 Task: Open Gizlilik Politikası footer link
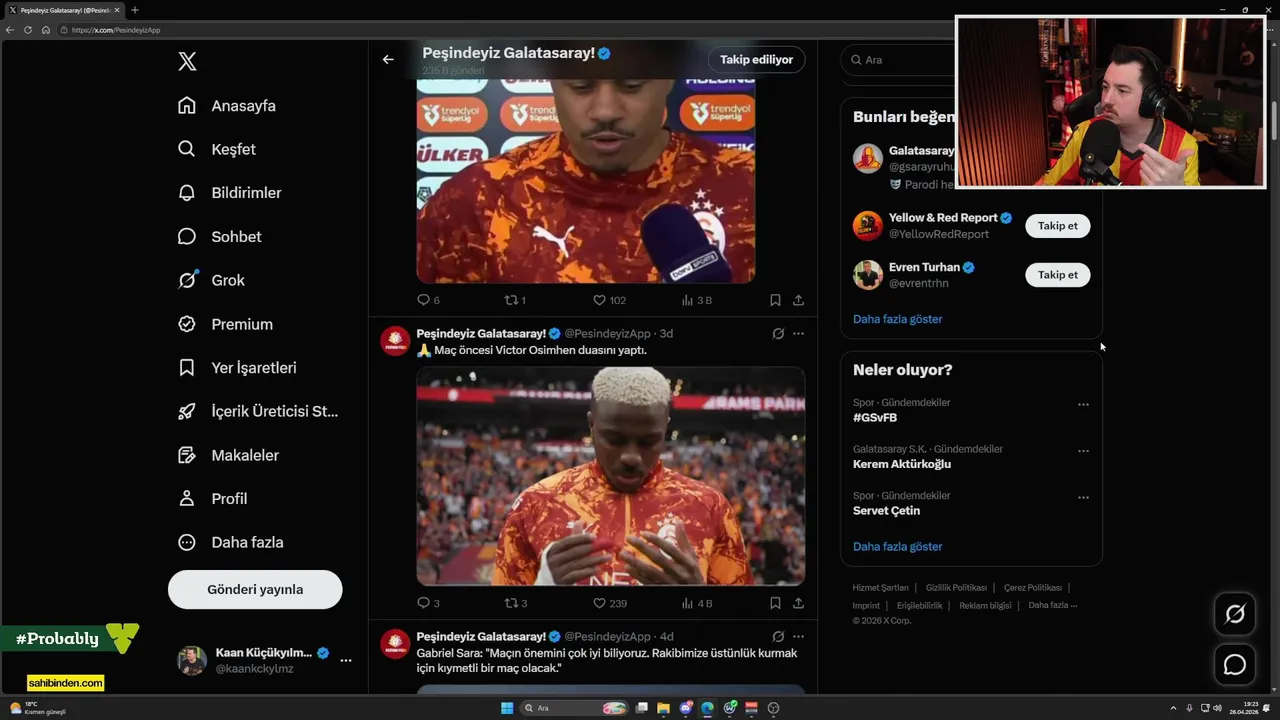coord(956,588)
